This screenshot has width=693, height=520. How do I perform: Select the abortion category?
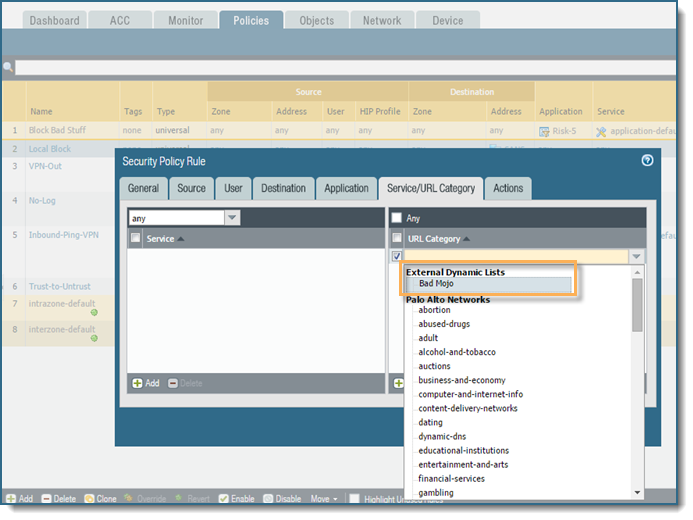click(434, 310)
